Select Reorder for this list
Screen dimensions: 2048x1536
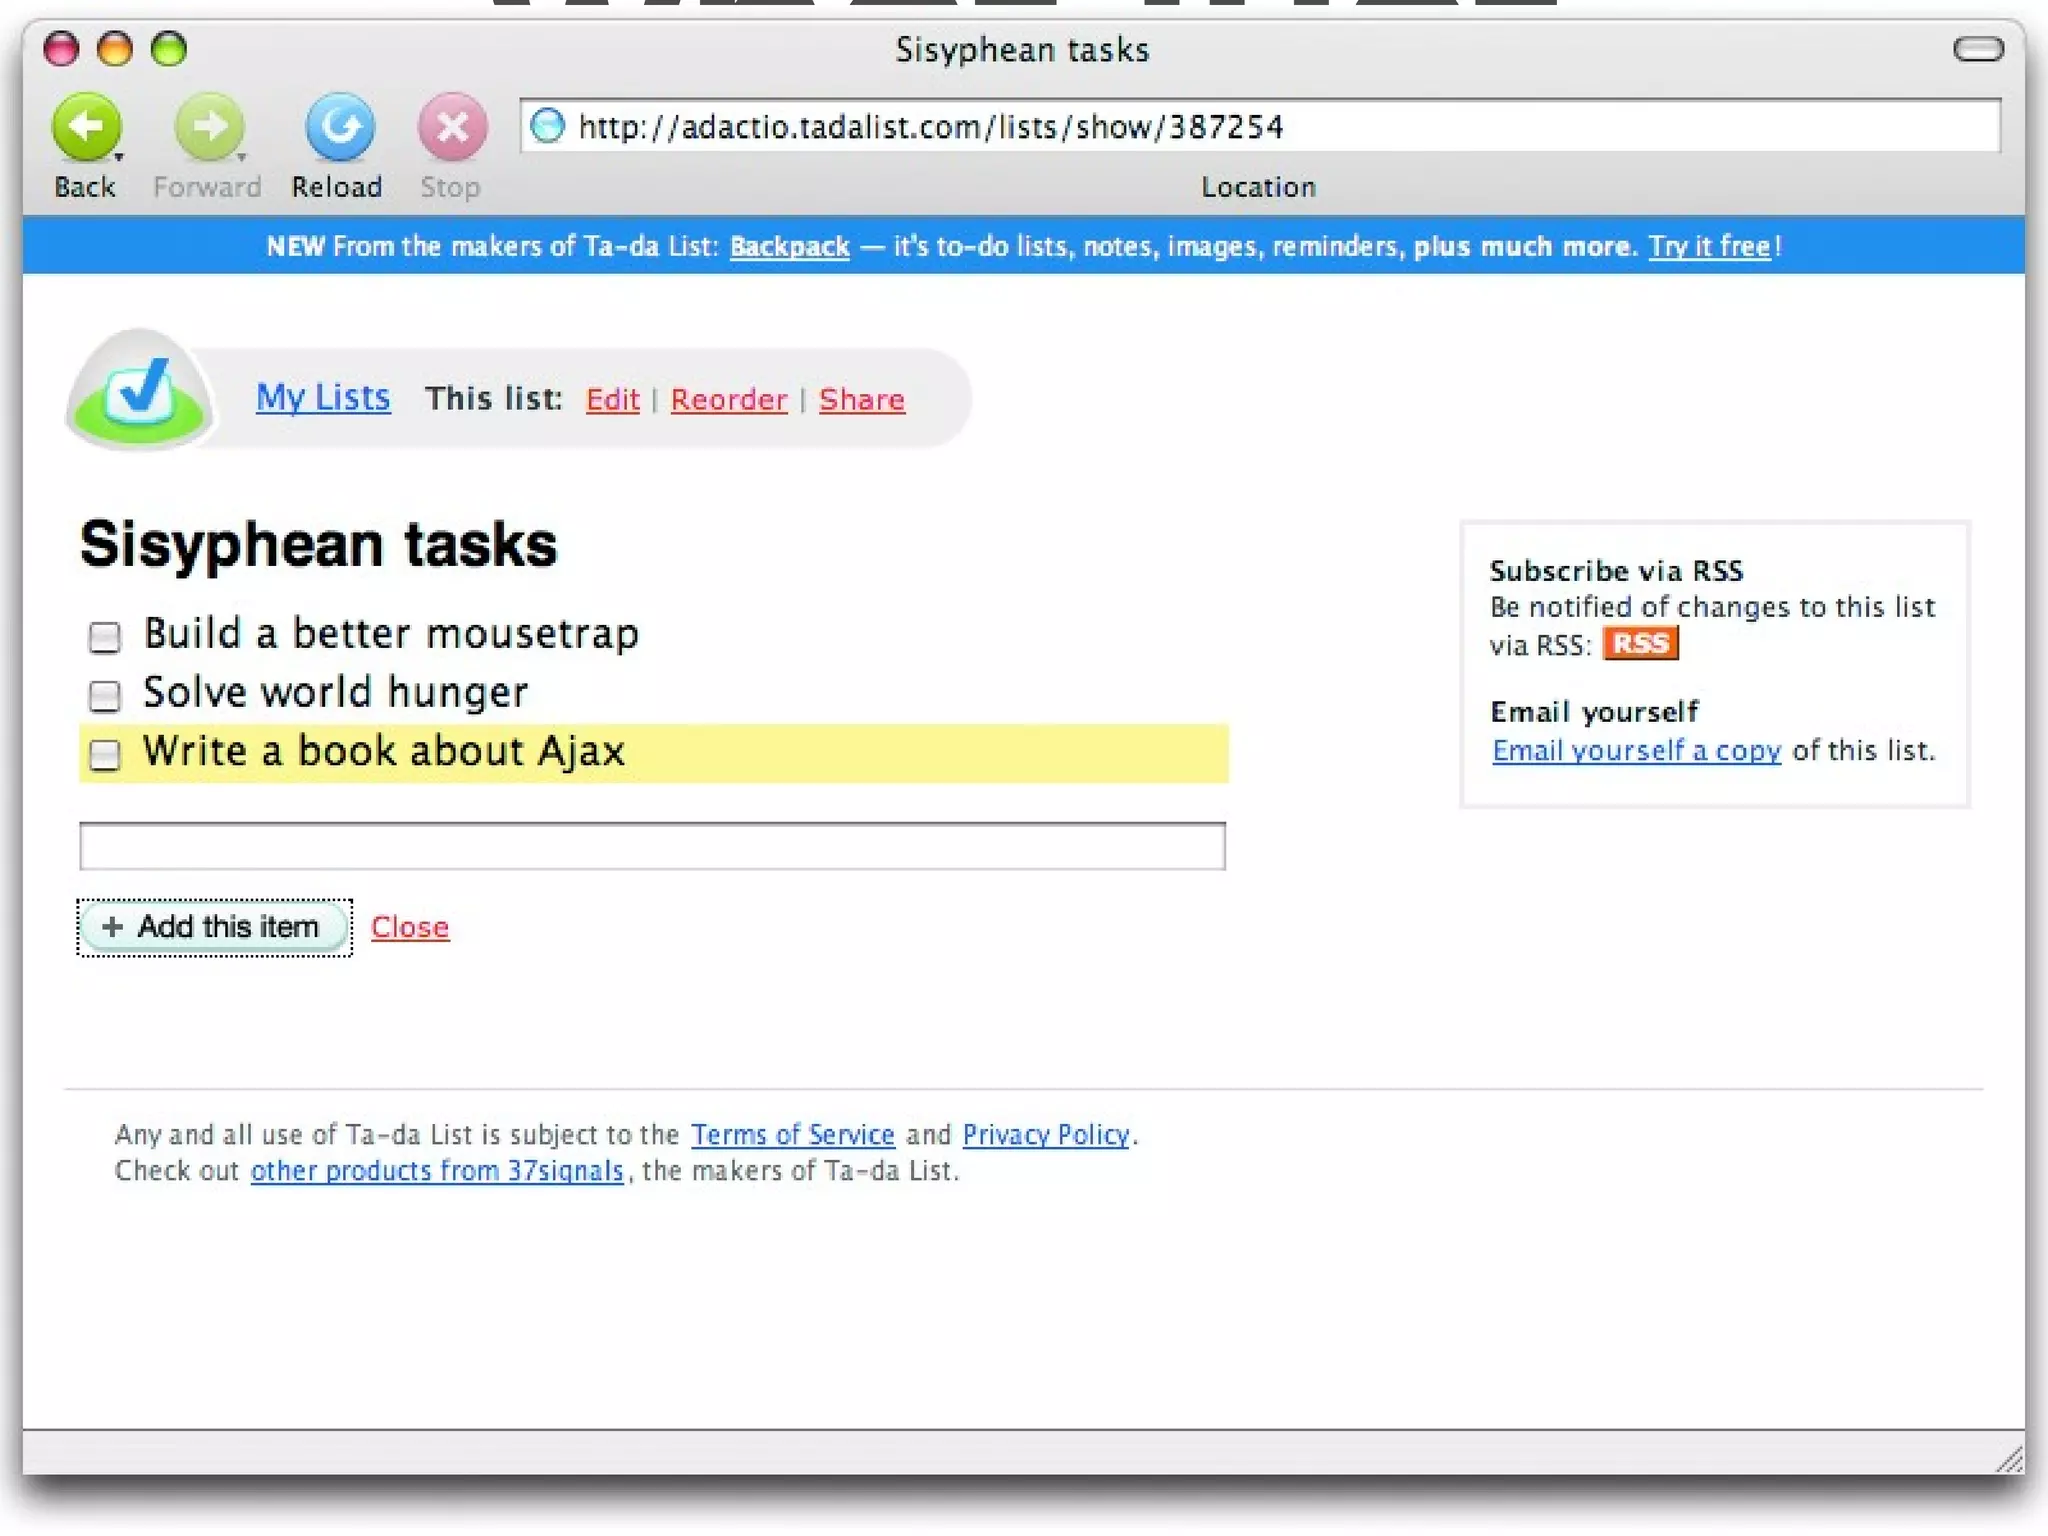[x=729, y=399]
